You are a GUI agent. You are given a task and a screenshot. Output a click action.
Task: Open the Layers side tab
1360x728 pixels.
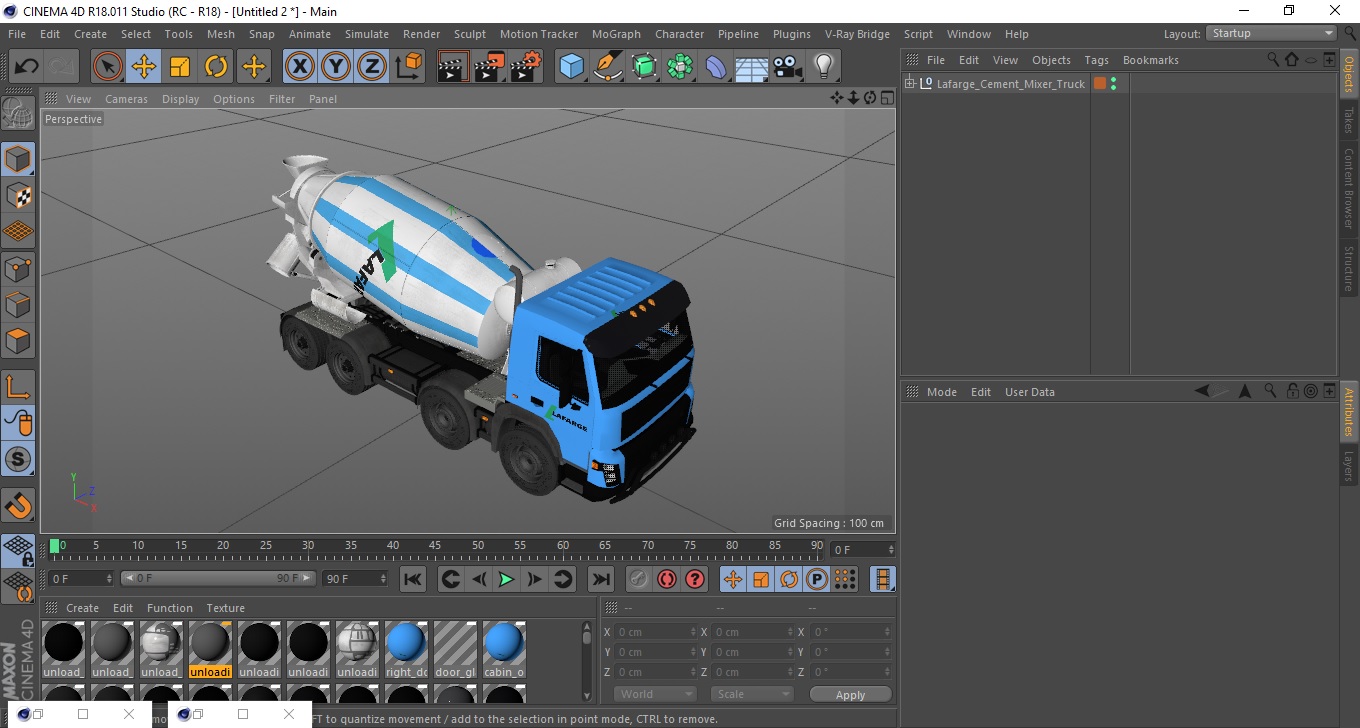point(1348,466)
